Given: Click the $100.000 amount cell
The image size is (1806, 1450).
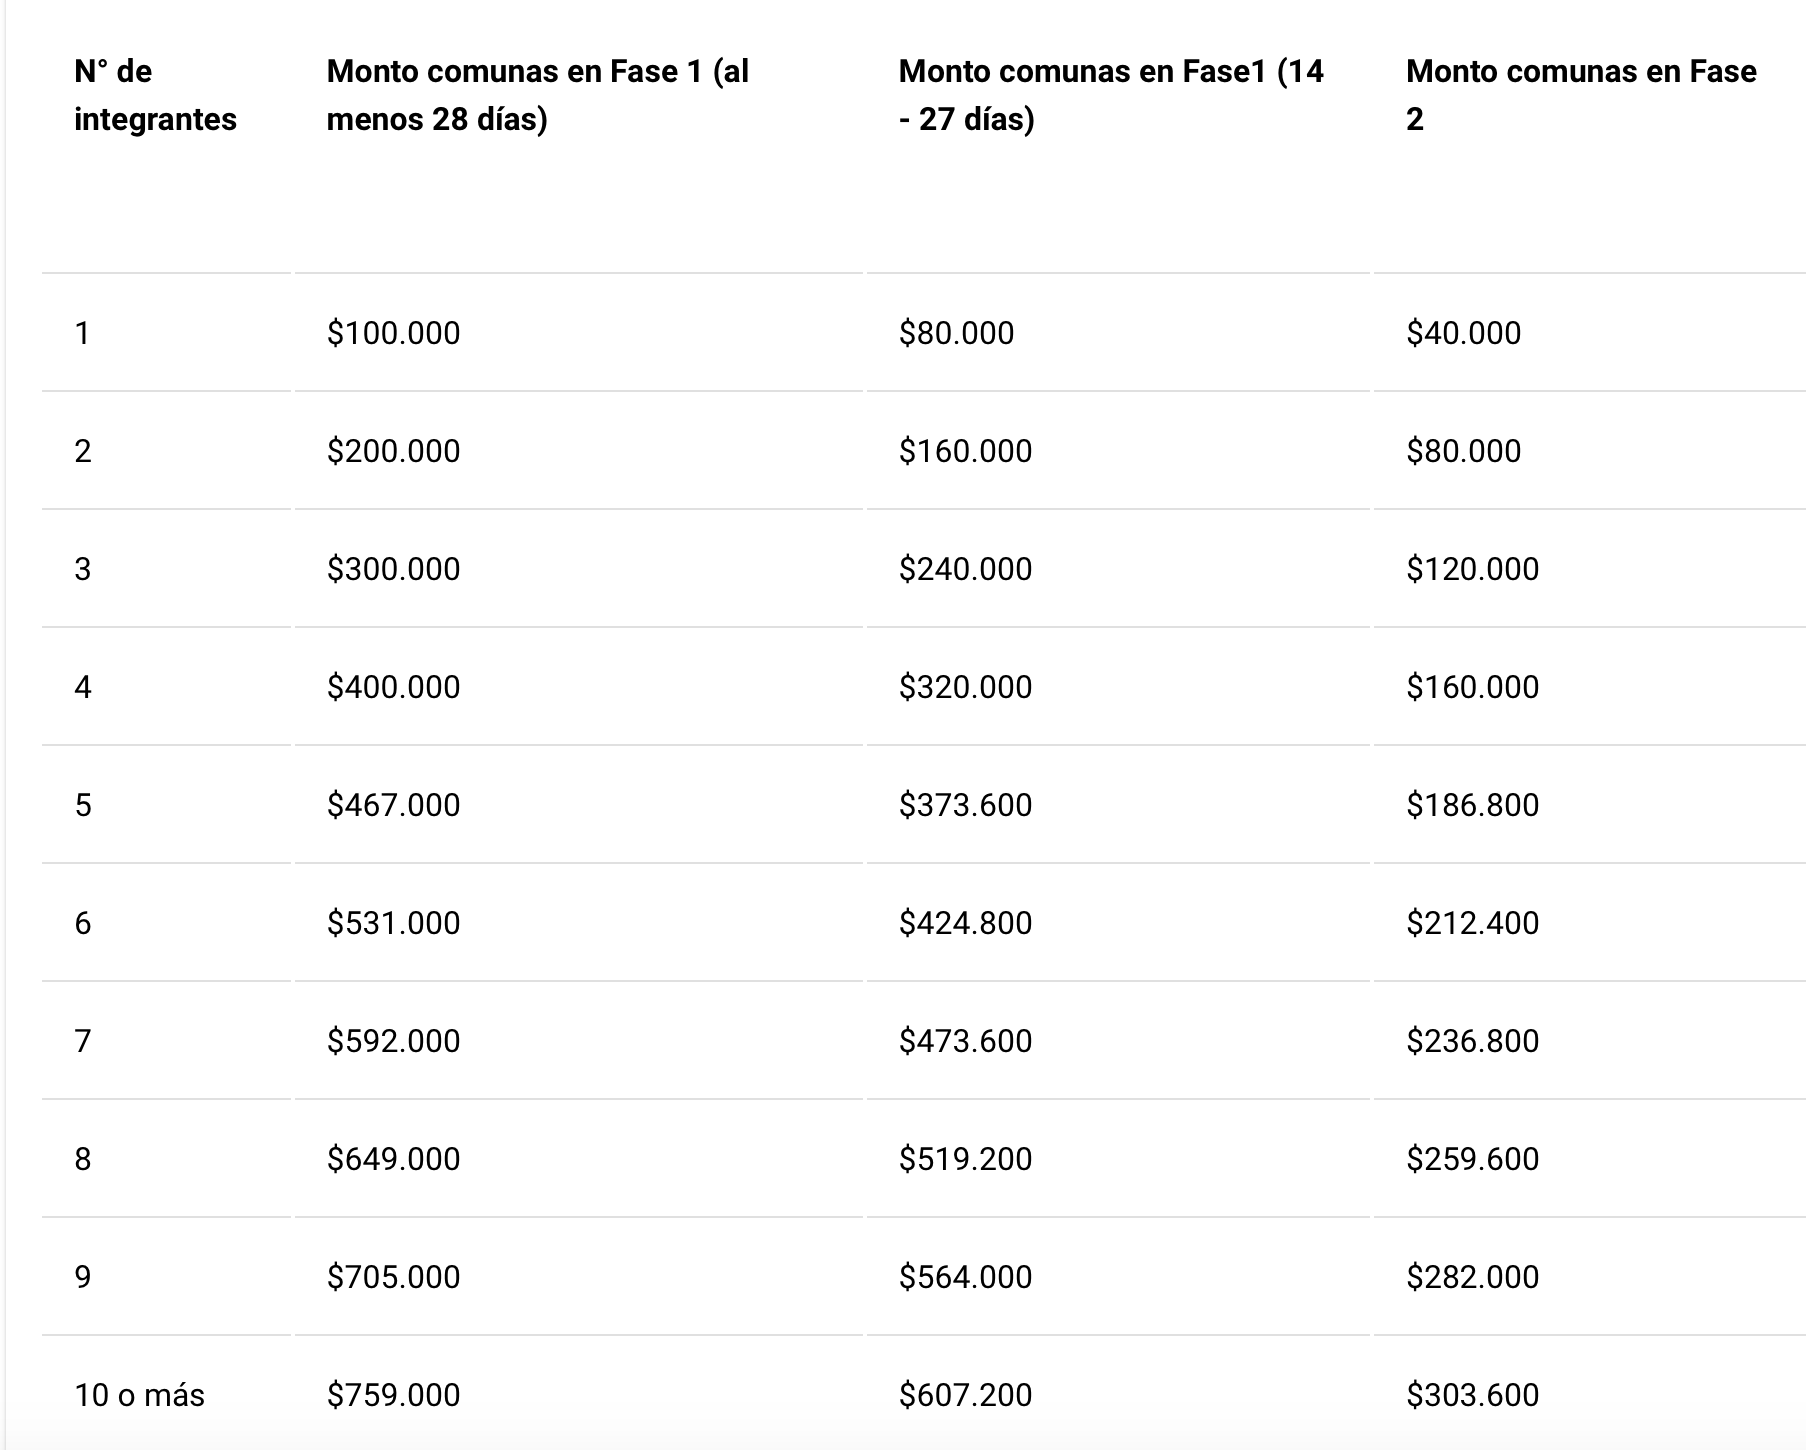Looking at the screenshot, I should [393, 333].
